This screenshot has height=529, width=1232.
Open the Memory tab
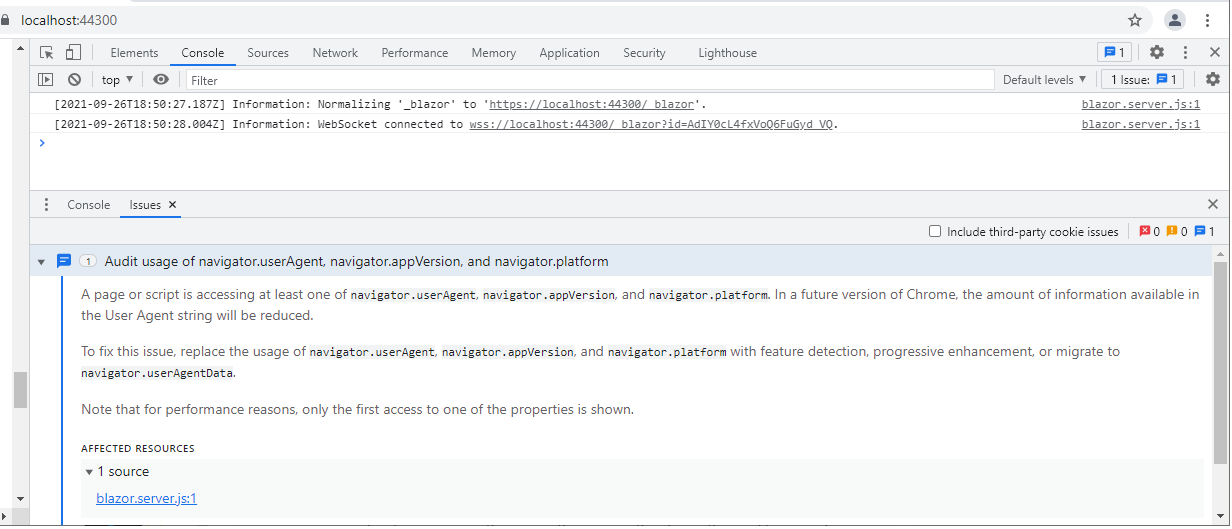494,53
